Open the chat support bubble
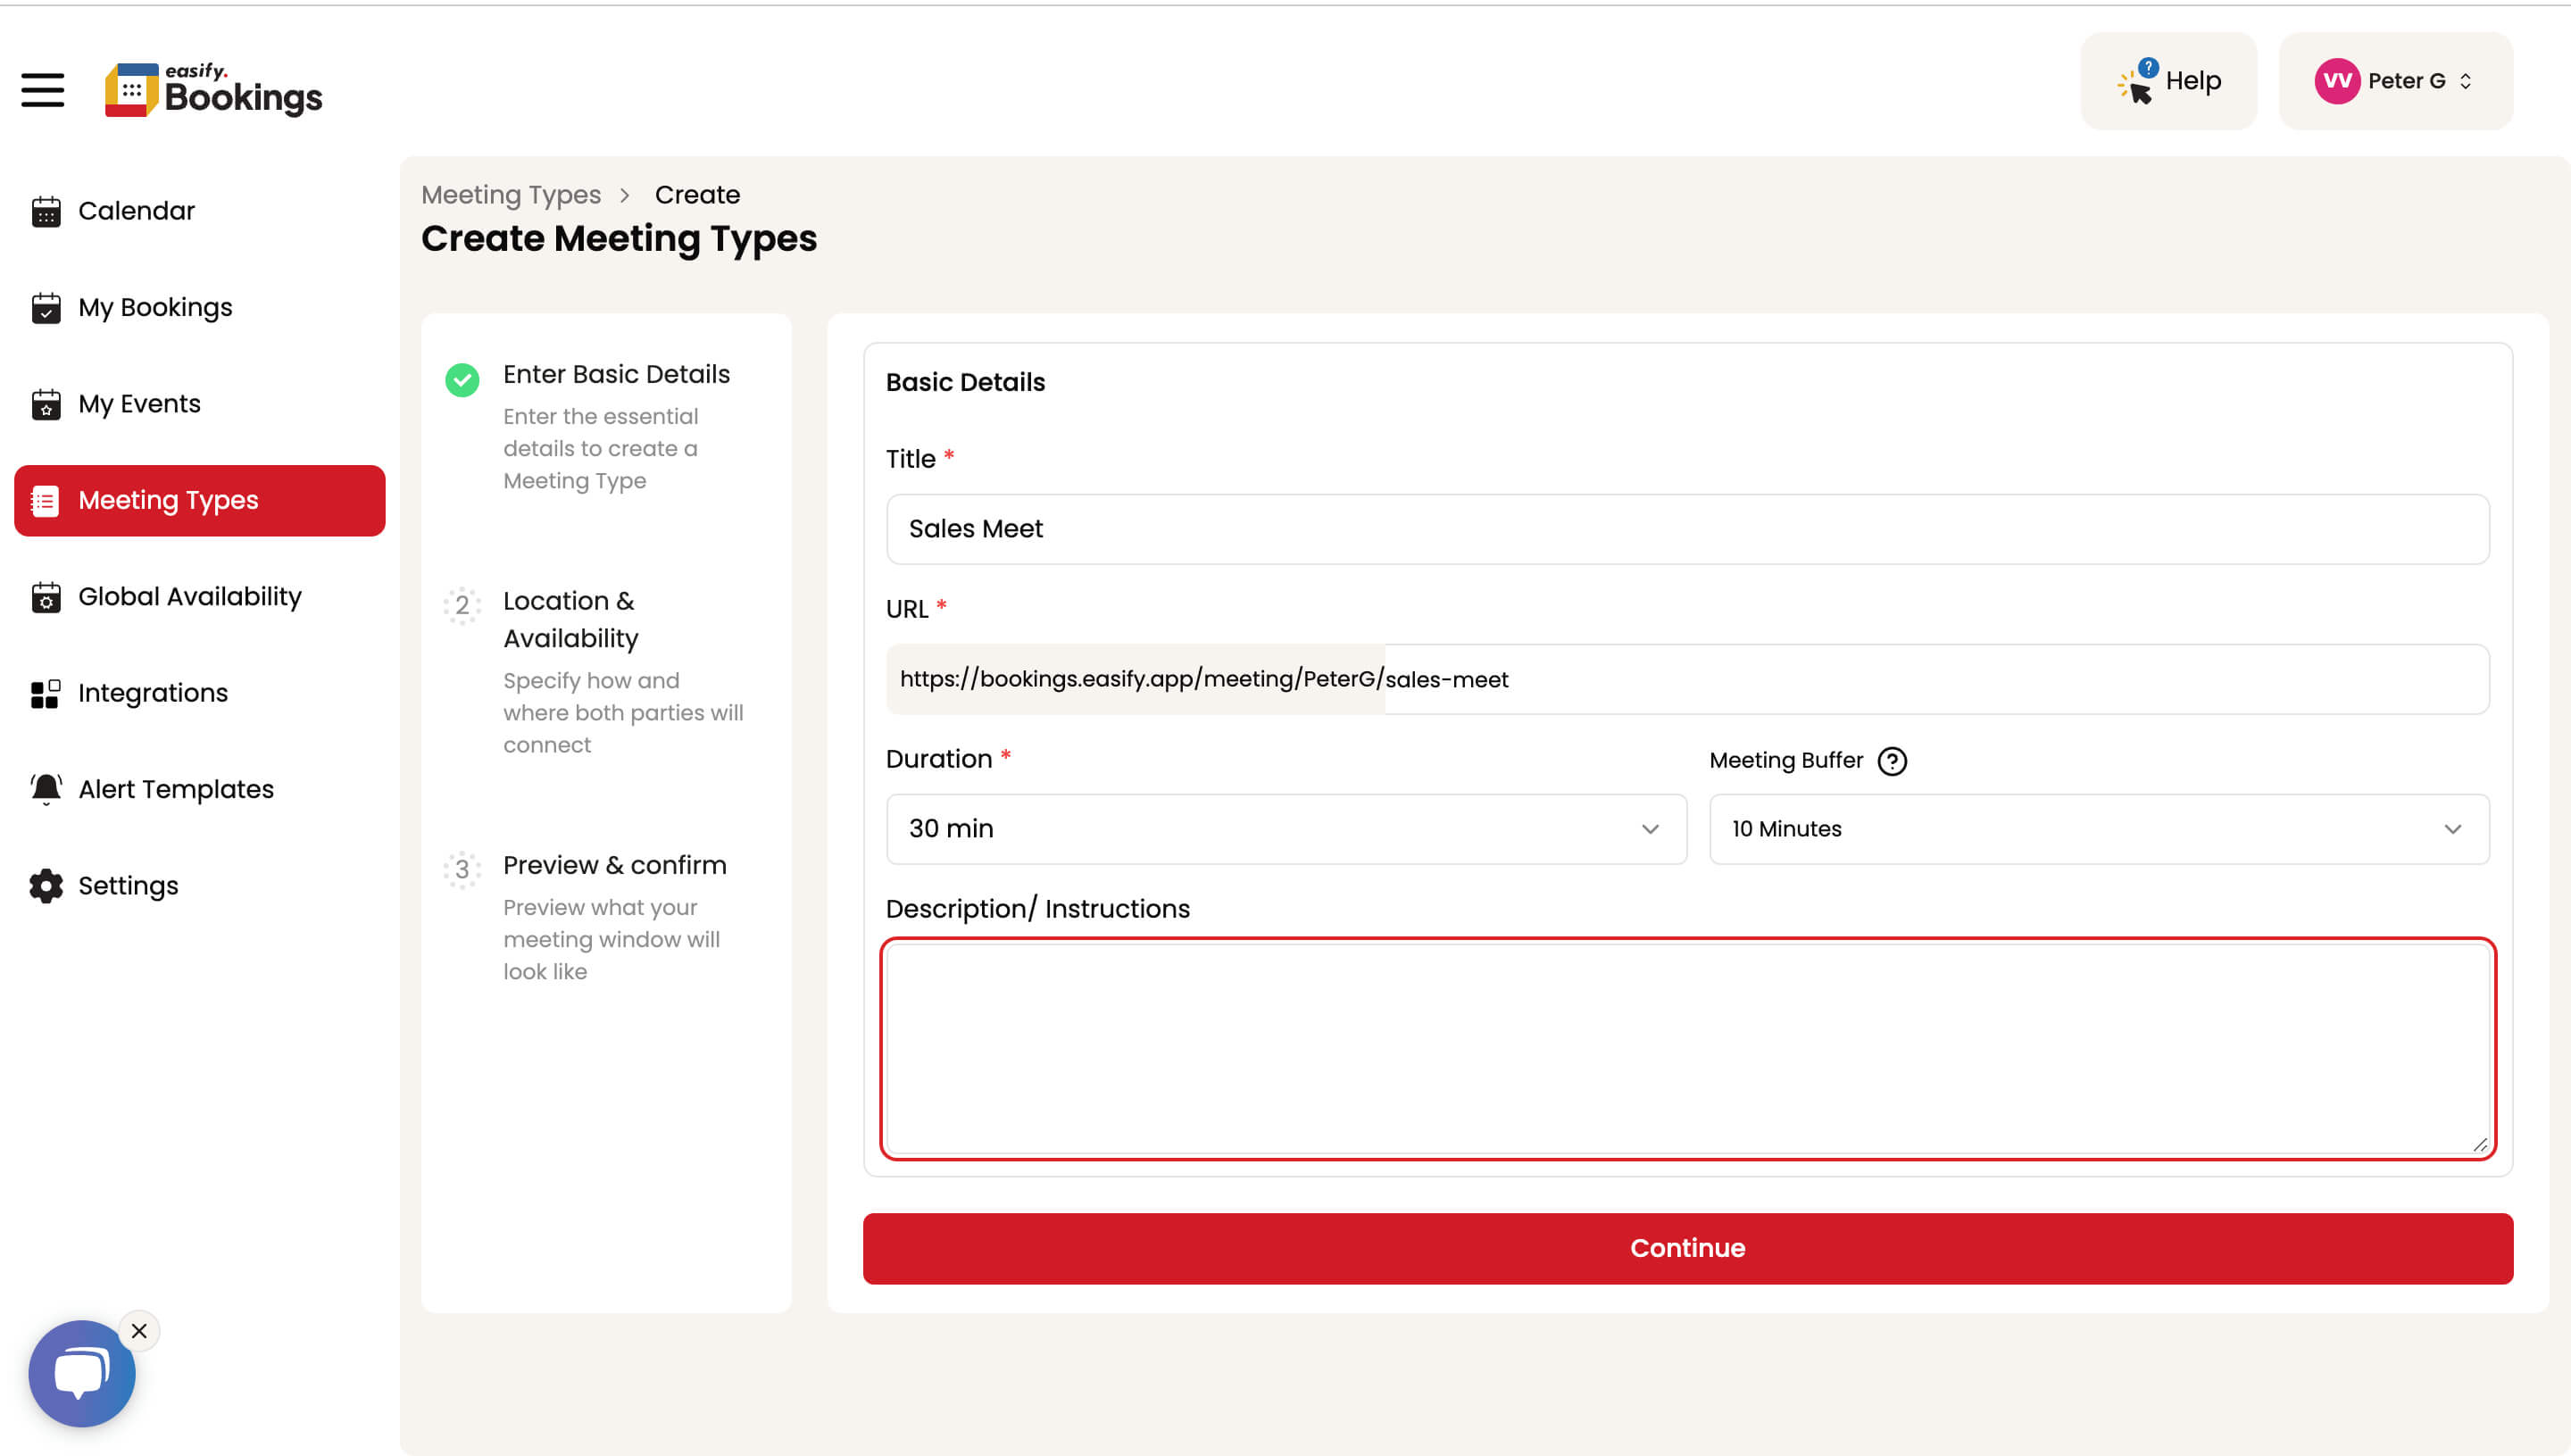 click(x=81, y=1373)
